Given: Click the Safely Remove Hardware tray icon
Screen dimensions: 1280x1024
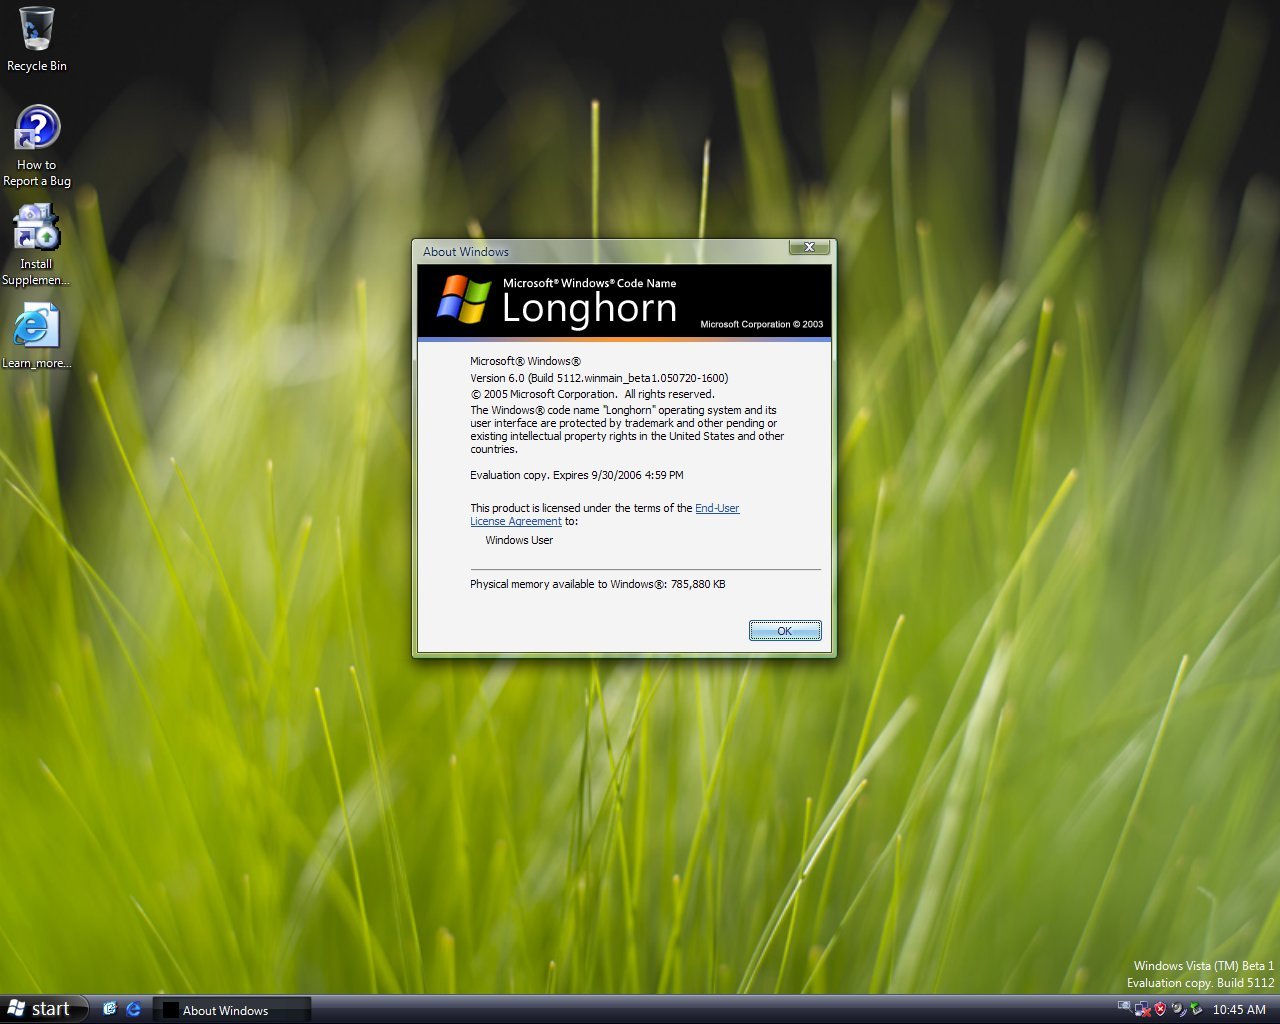Looking at the screenshot, I should [1196, 1009].
